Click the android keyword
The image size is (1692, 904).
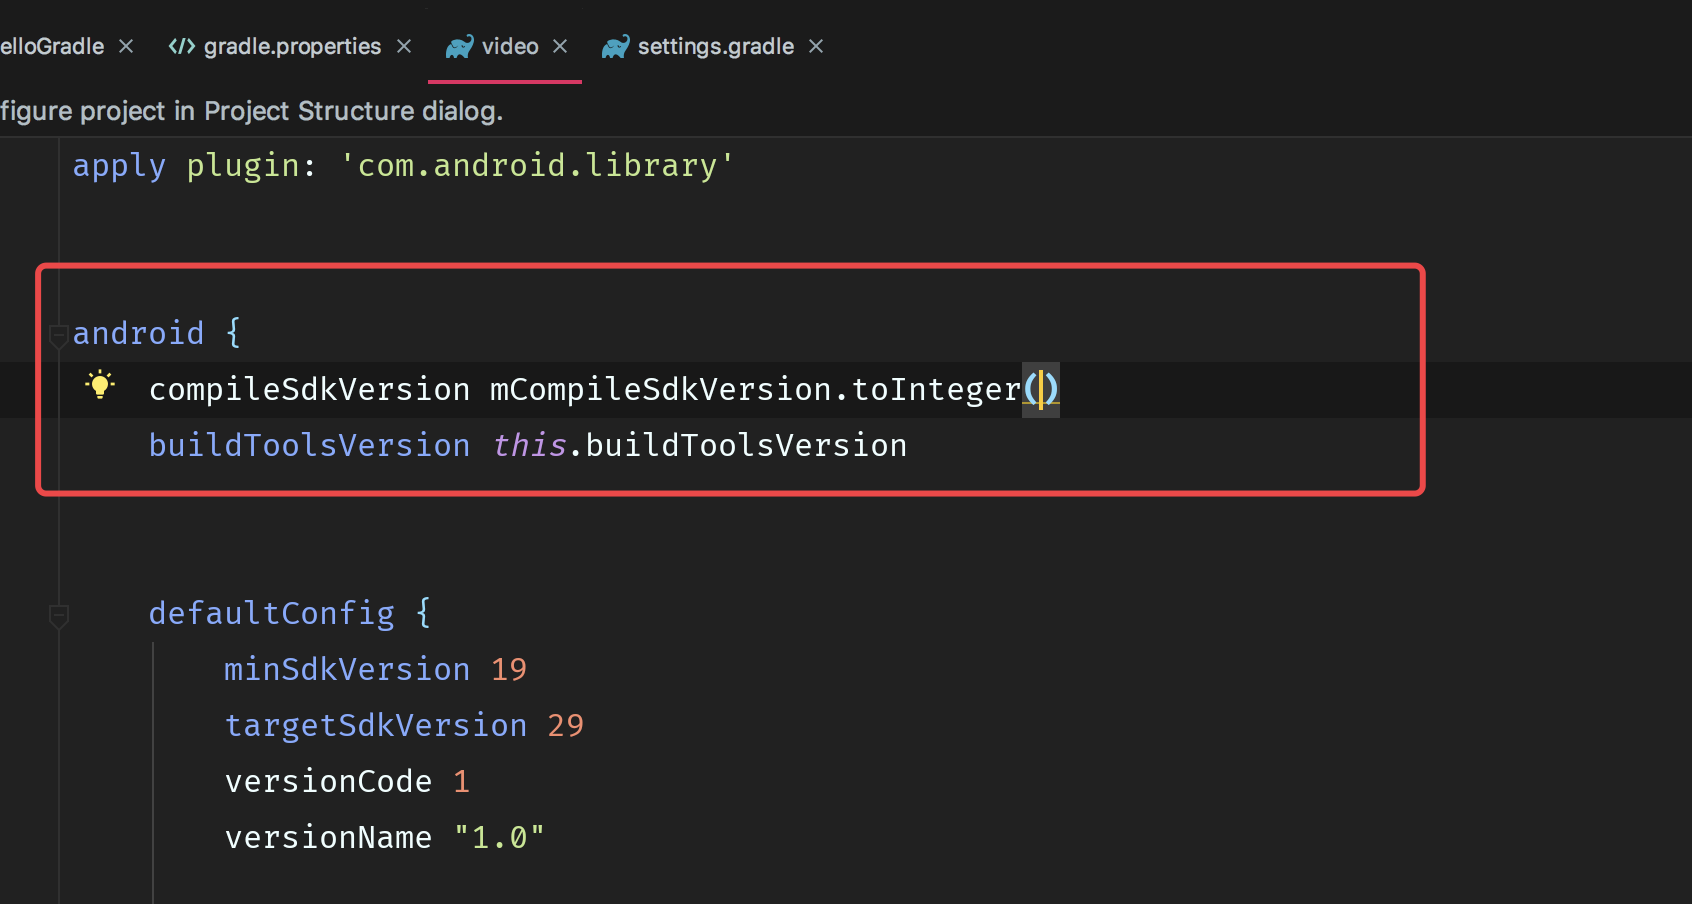(x=138, y=333)
